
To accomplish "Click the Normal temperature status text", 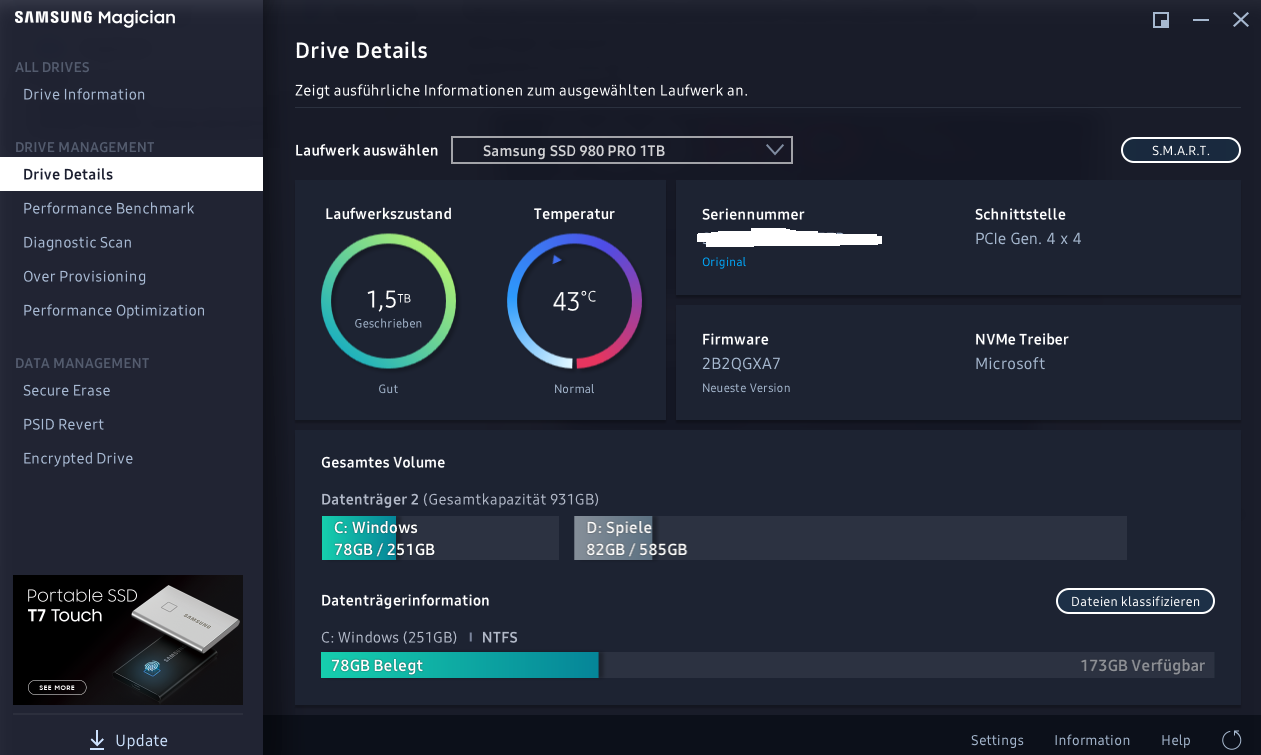I will [x=574, y=389].
